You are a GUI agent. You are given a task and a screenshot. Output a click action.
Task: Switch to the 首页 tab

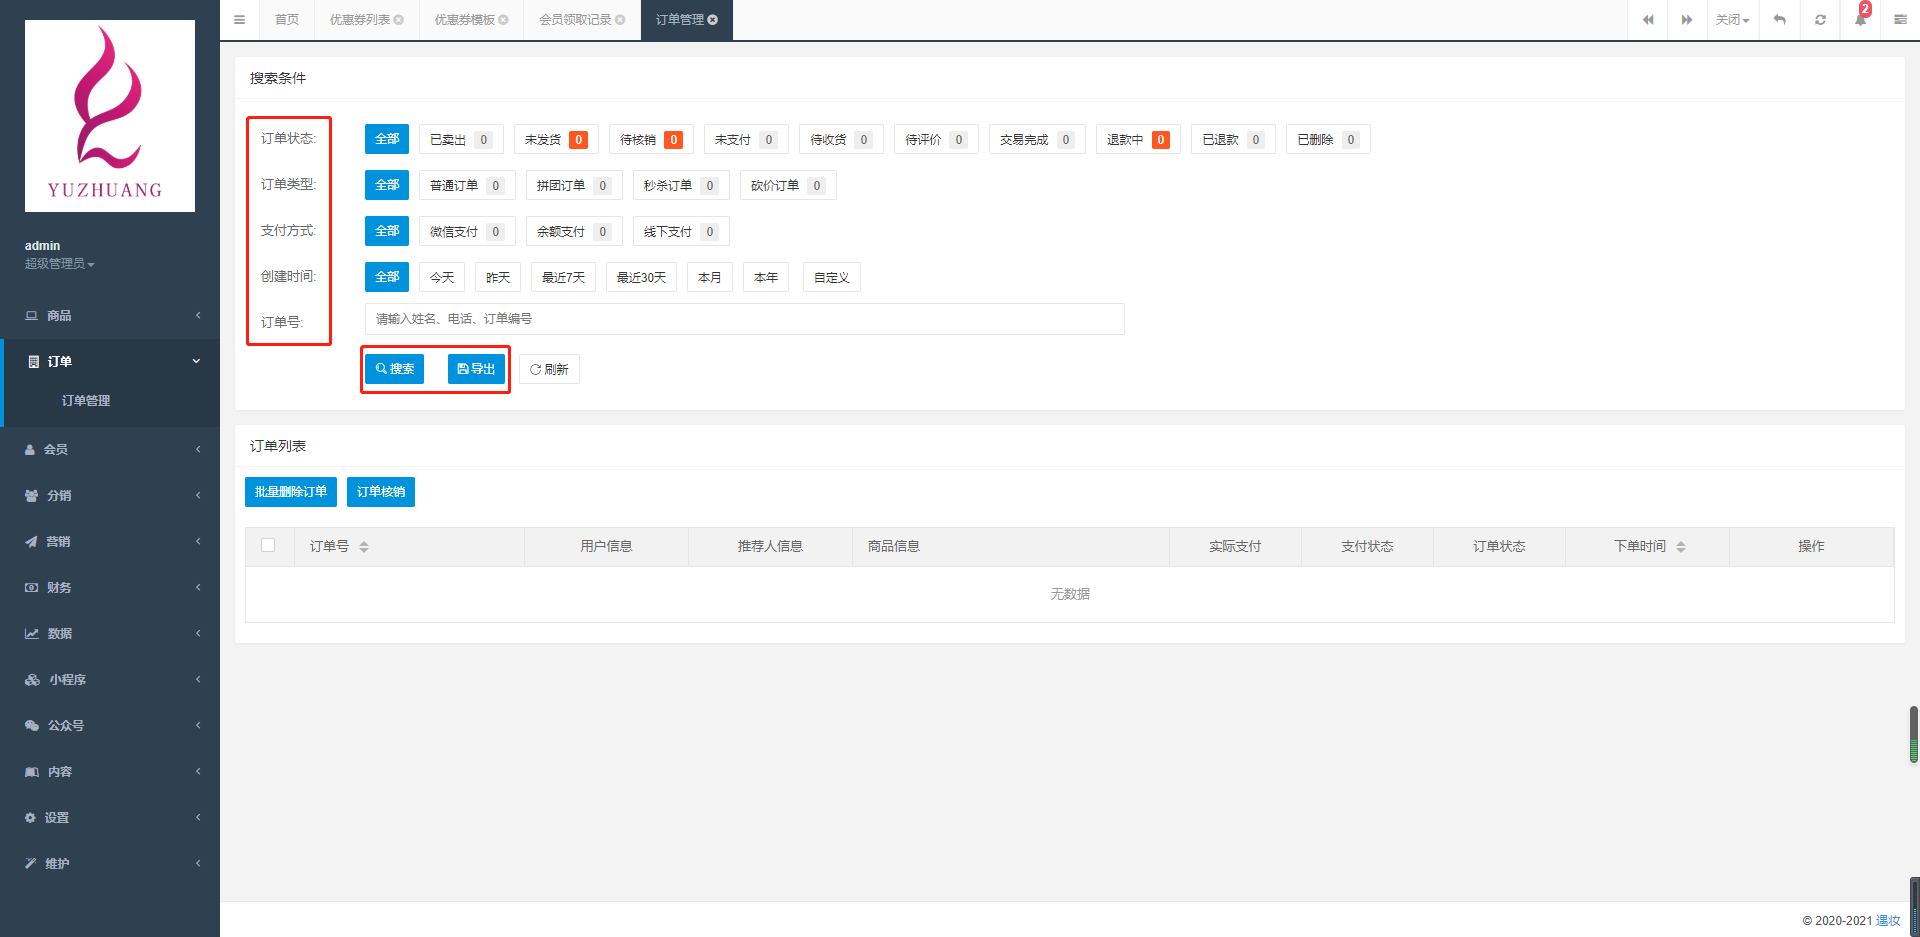287,20
